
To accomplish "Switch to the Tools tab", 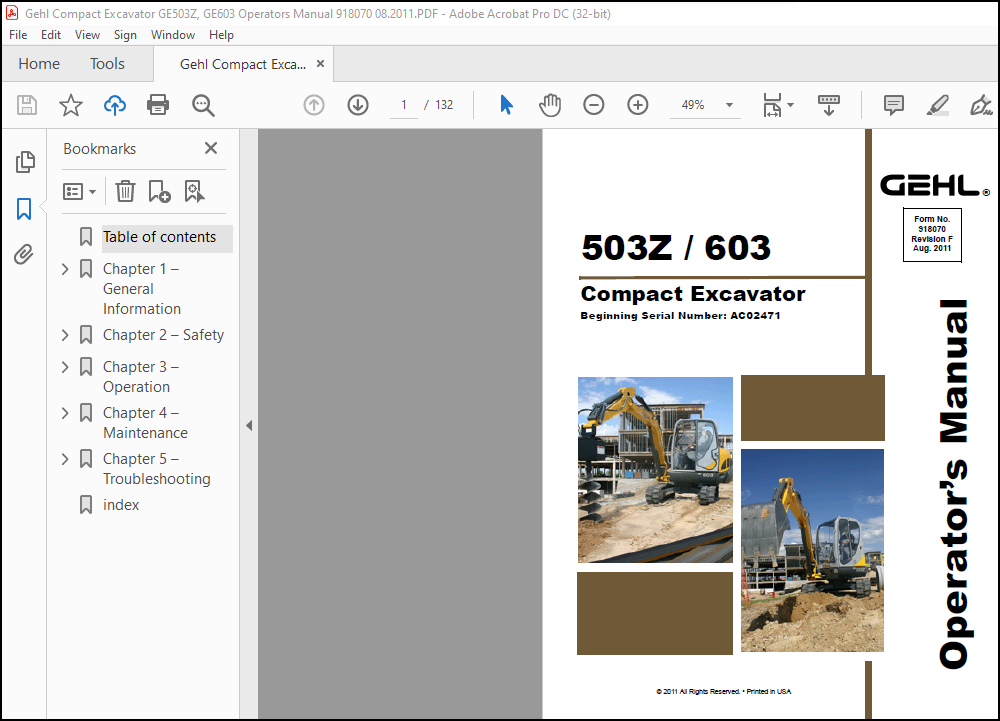I will (x=107, y=64).
